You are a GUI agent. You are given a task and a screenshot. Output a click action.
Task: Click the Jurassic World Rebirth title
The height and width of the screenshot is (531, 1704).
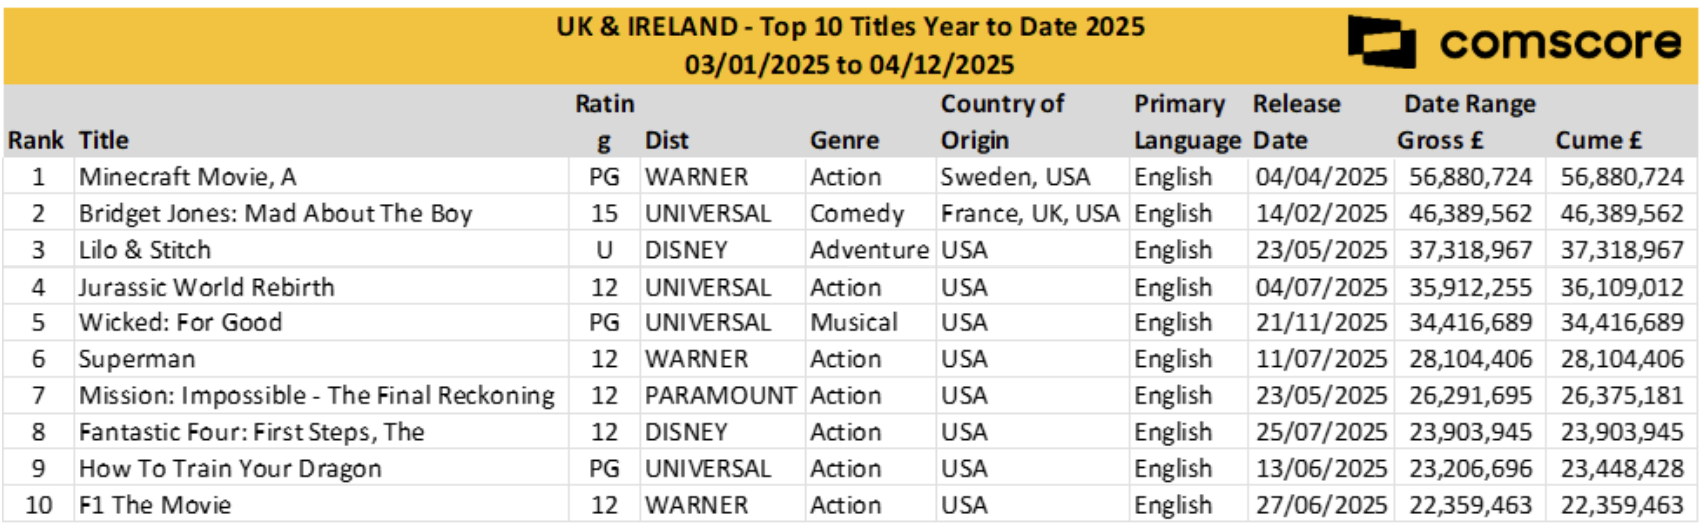pyautogui.click(x=207, y=287)
